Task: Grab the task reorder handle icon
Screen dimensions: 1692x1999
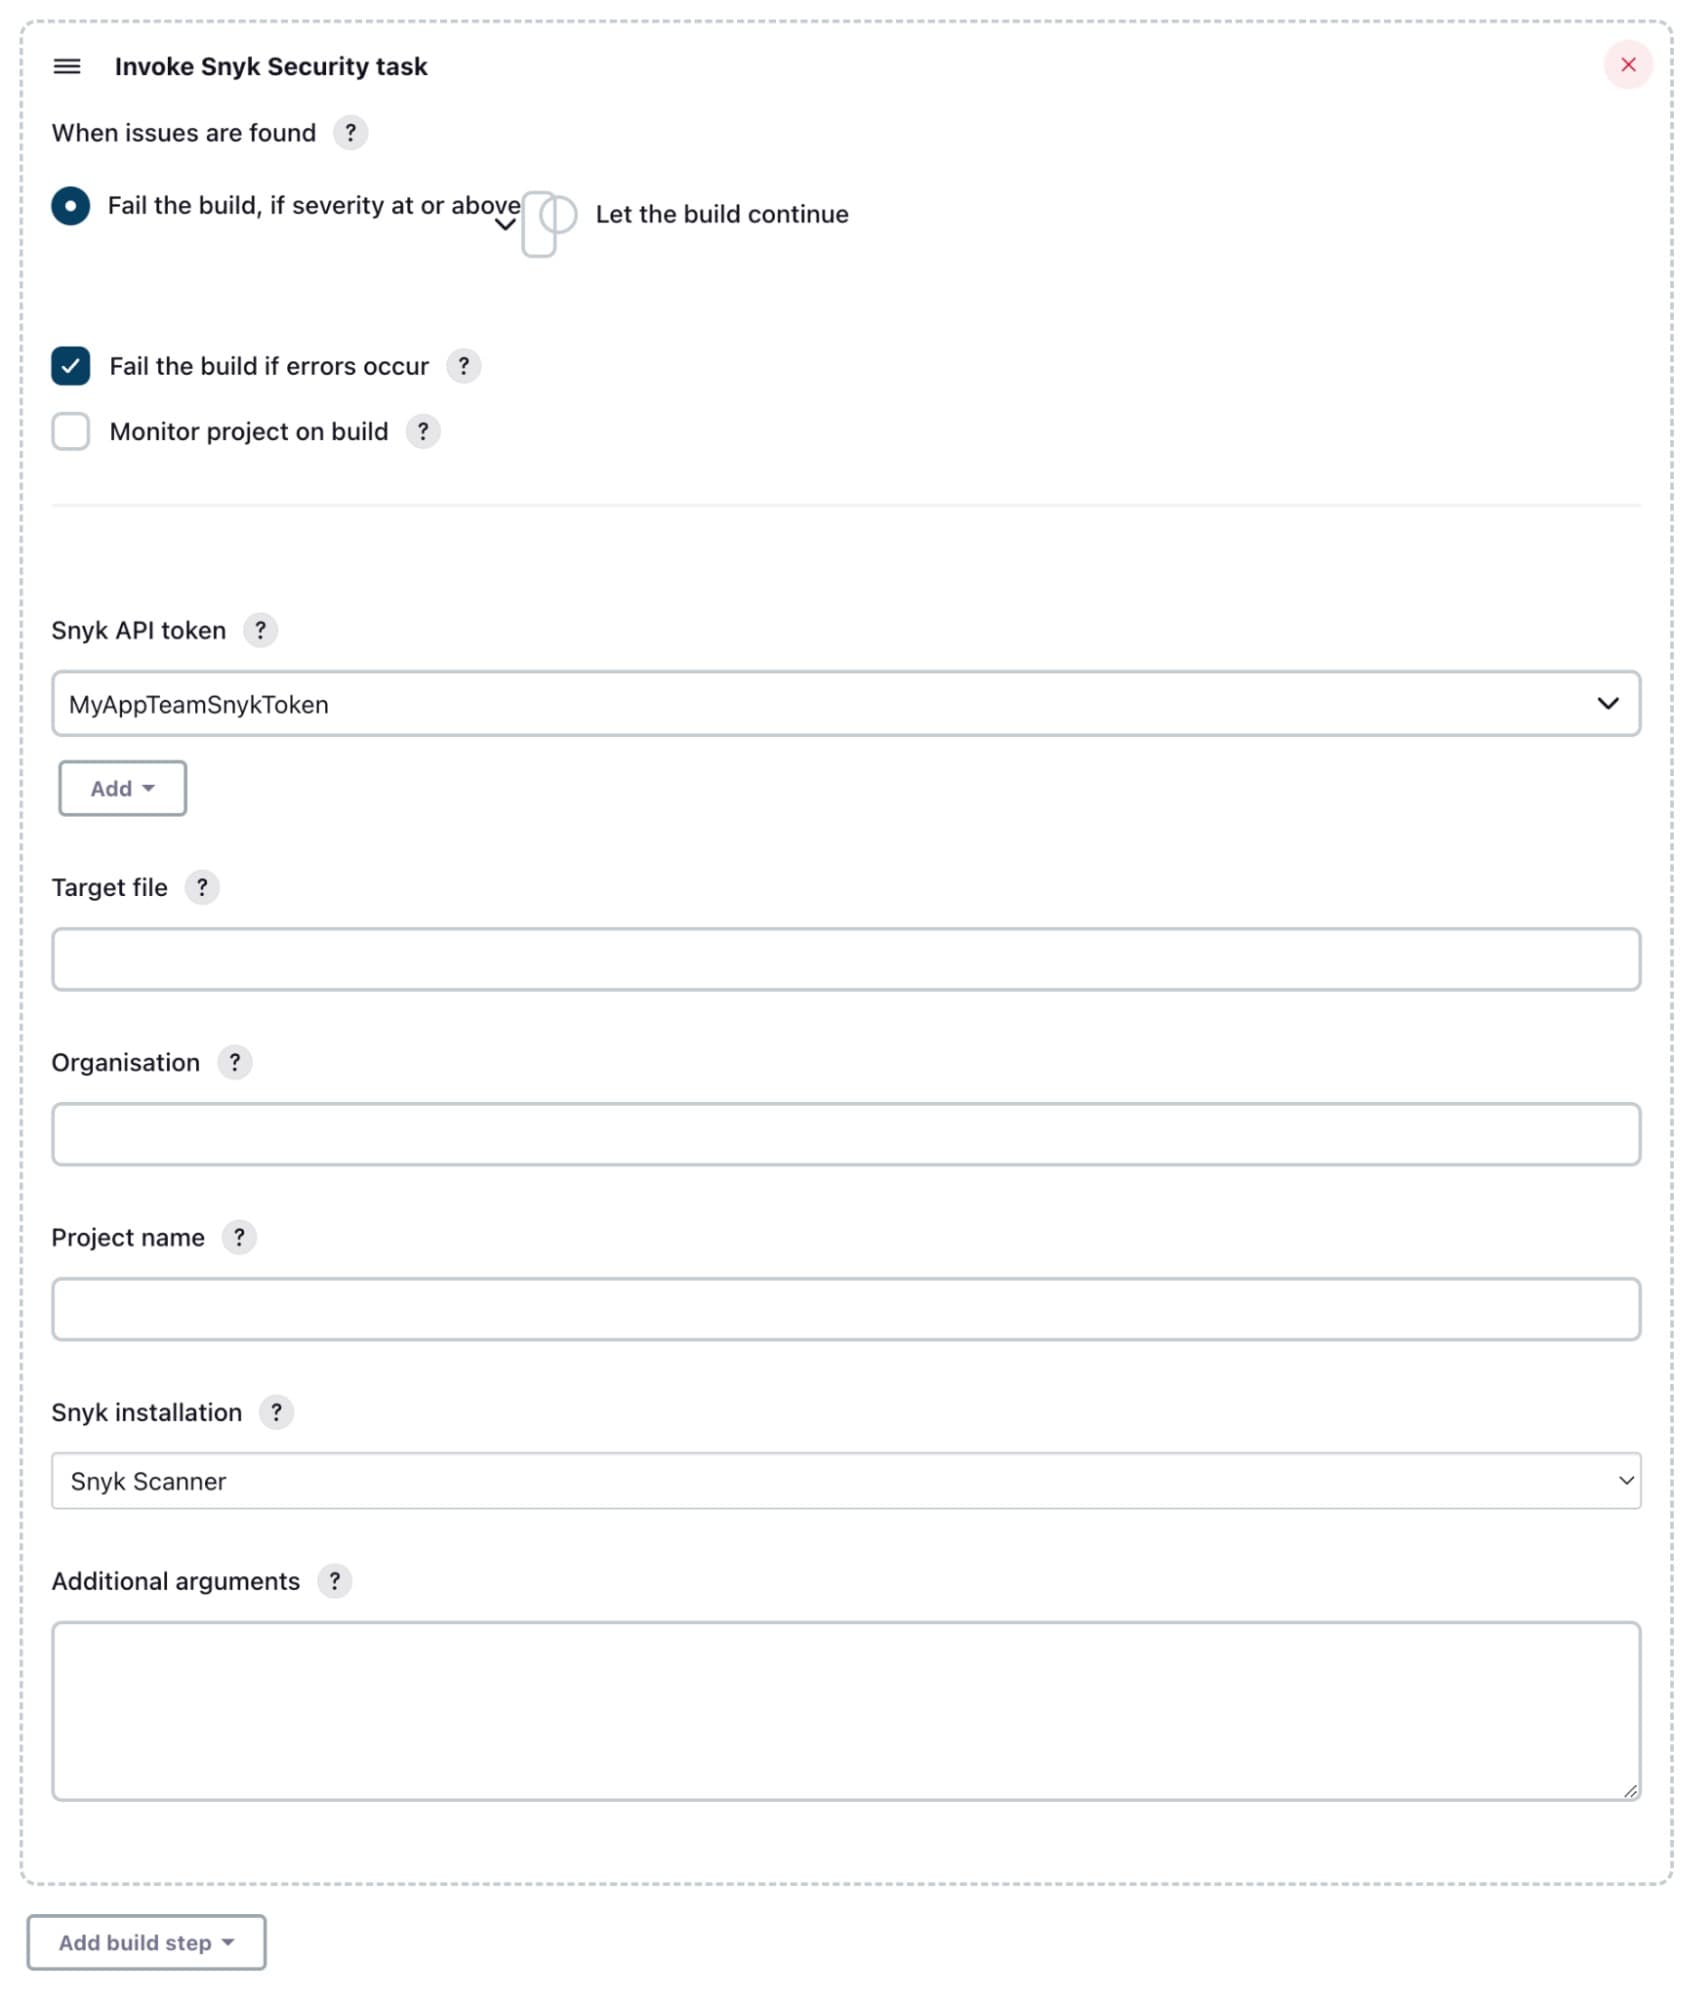Action: pyautogui.click(x=69, y=66)
